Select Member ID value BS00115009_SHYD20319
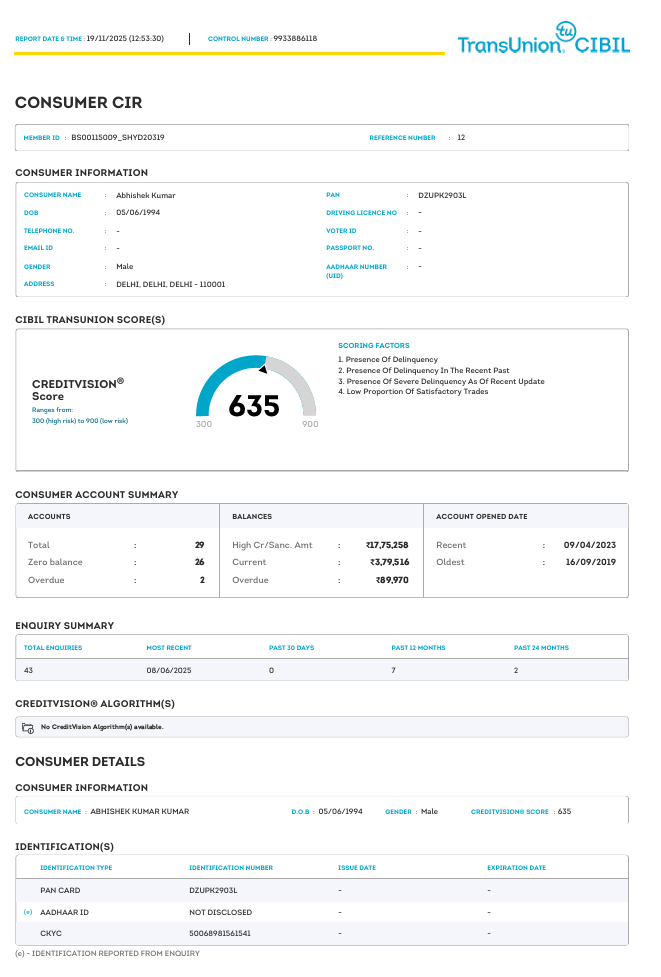 click(118, 137)
